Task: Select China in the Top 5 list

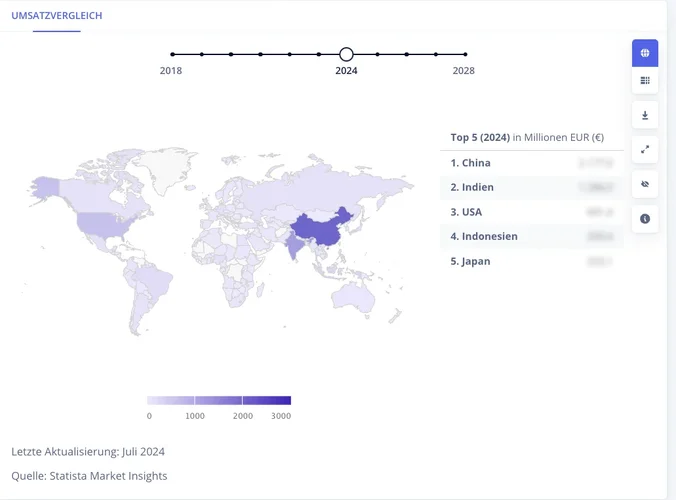Action: point(531,163)
